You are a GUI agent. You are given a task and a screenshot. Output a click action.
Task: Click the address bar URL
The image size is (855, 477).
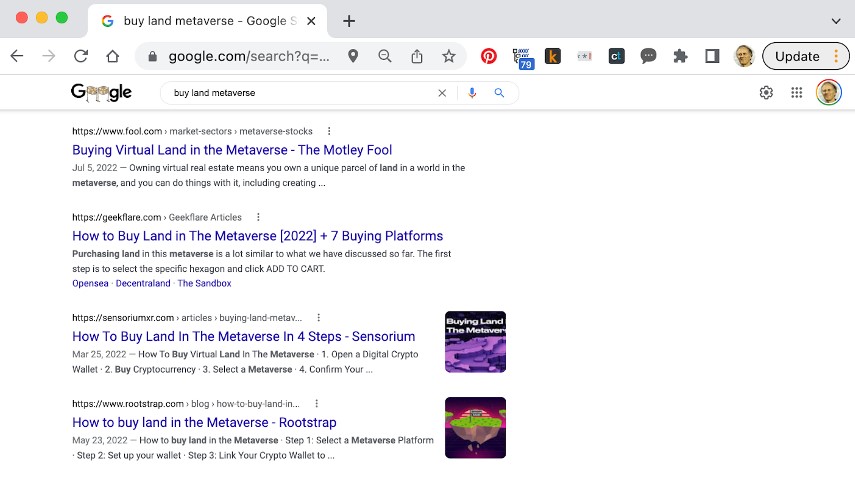[249, 56]
